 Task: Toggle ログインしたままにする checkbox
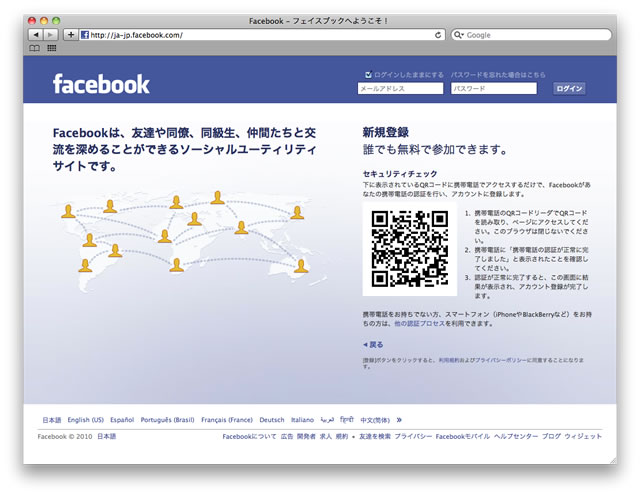point(368,74)
